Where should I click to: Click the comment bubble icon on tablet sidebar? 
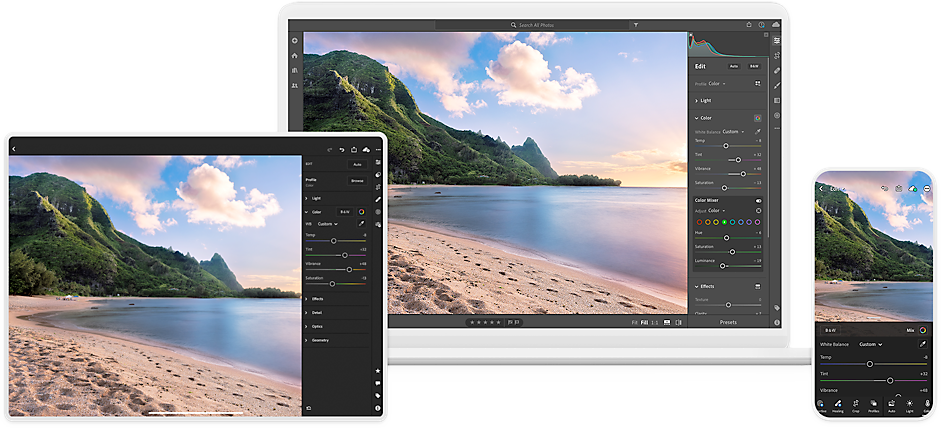[378, 383]
